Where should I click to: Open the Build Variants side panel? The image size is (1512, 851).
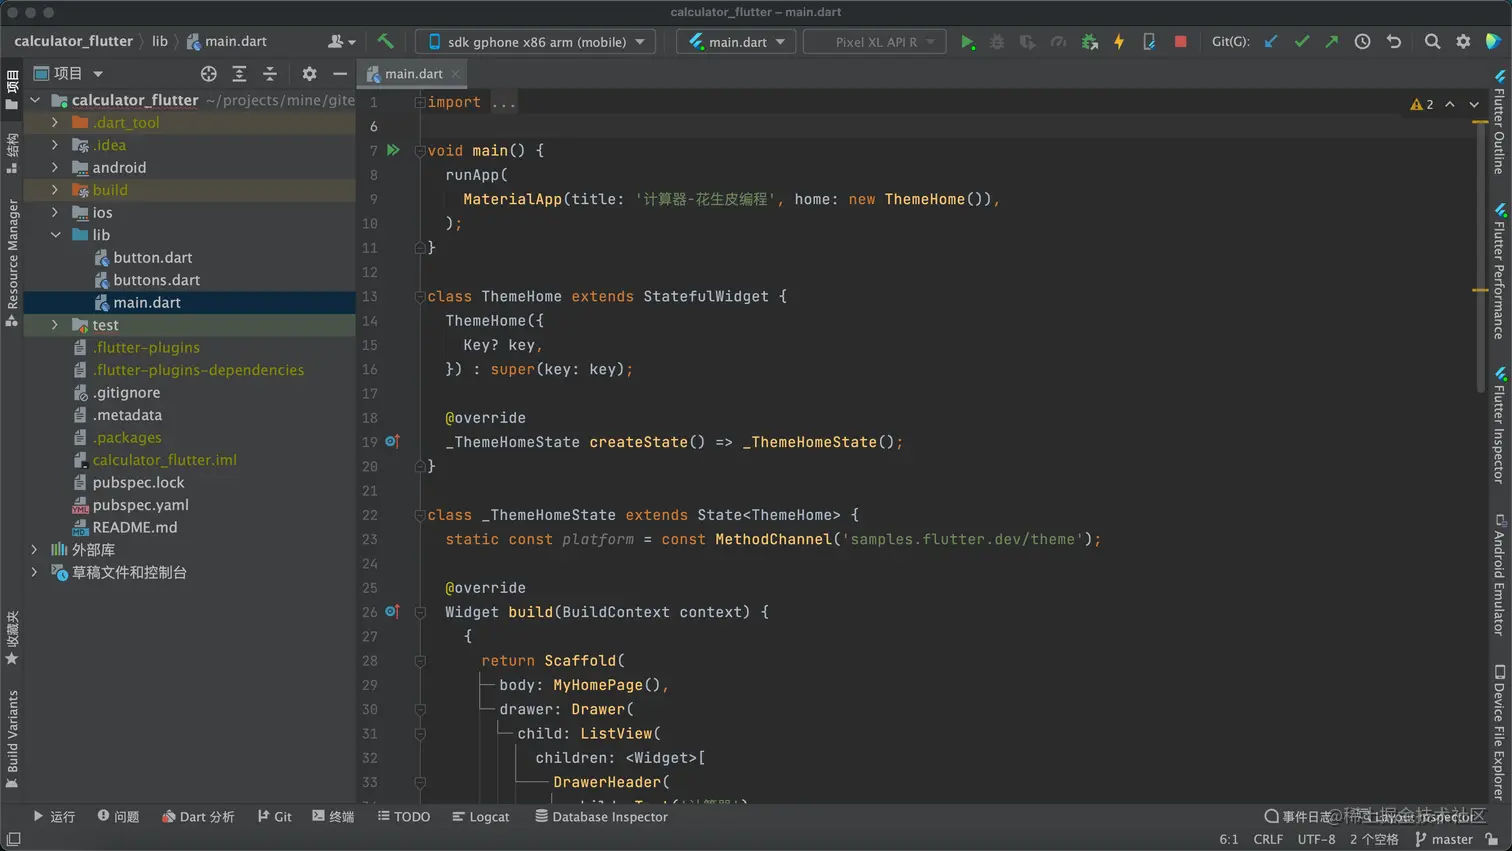coord(12,739)
